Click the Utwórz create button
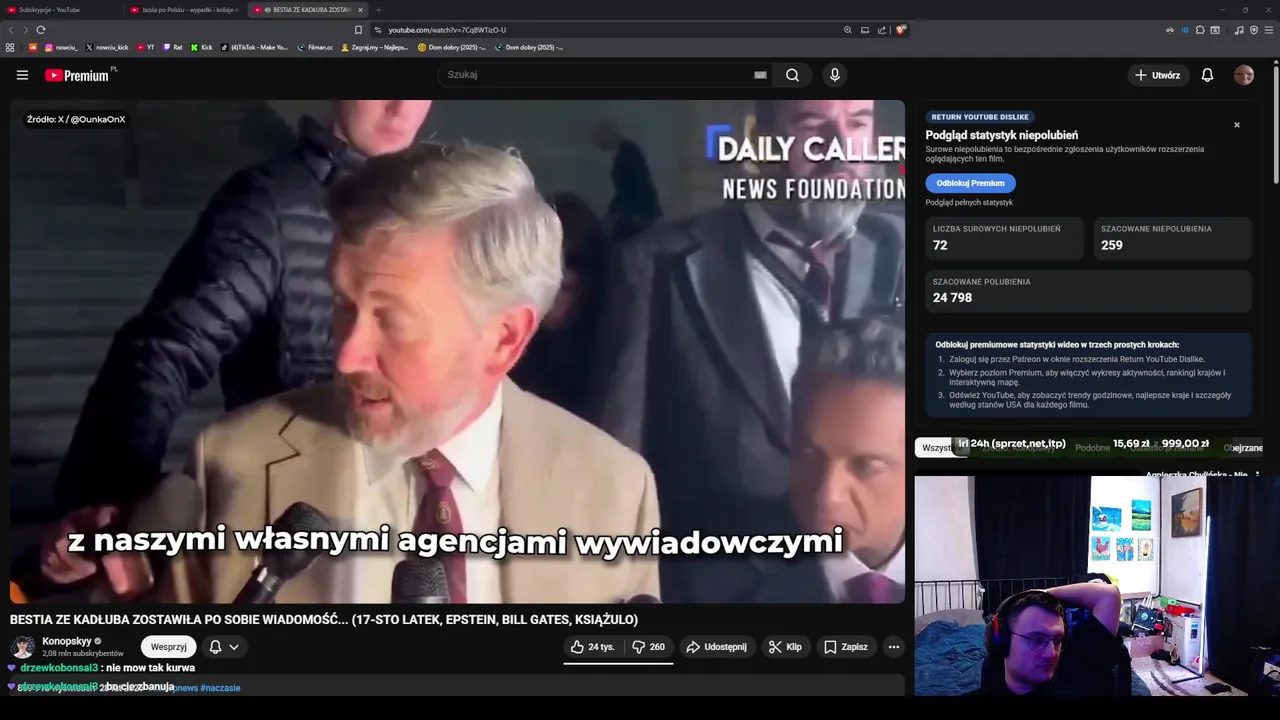The image size is (1280, 720). click(x=1157, y=75)
